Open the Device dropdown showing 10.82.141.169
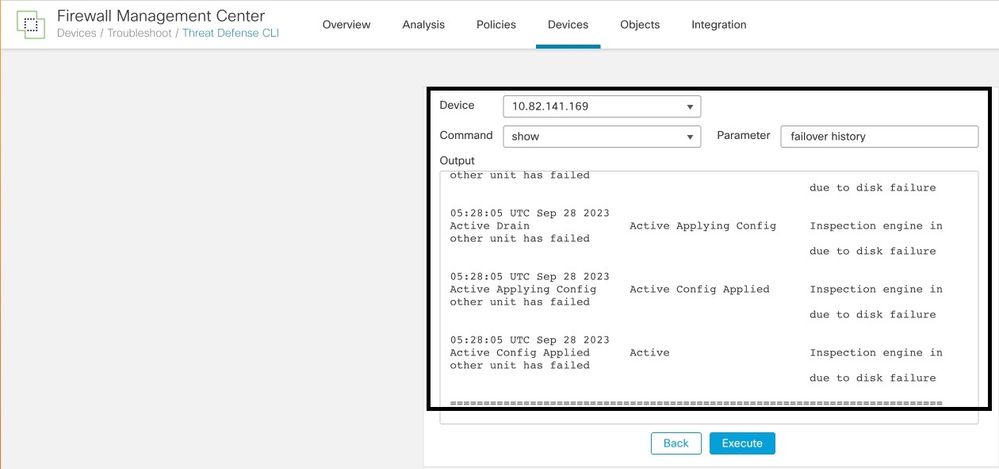This screenshot has height=469, width=999. (602, 106)
